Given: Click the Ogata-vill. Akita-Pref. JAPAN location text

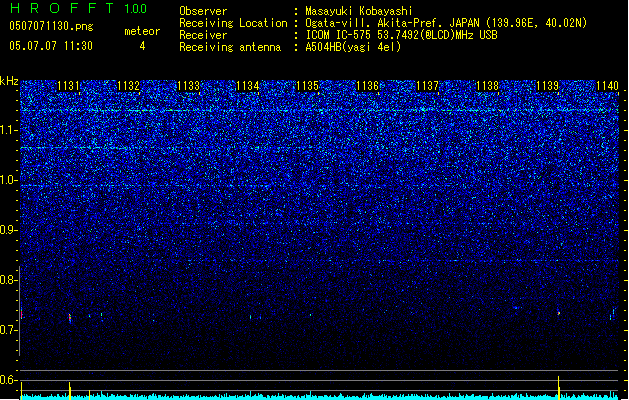Looking at the screenshot, I should pyautogui.click(x=446, y=23).
